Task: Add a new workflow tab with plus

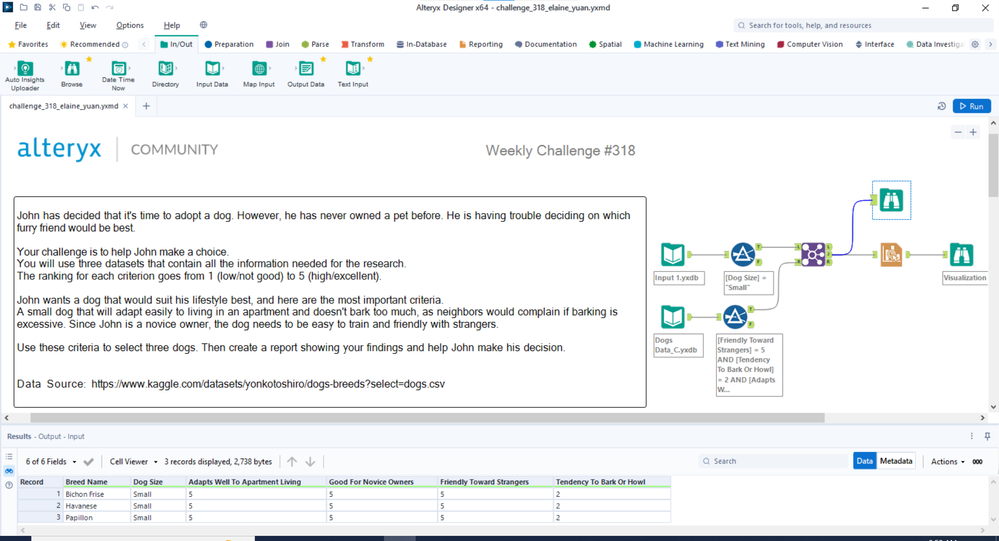Action: pyautogui.click(x=146, y=106)
